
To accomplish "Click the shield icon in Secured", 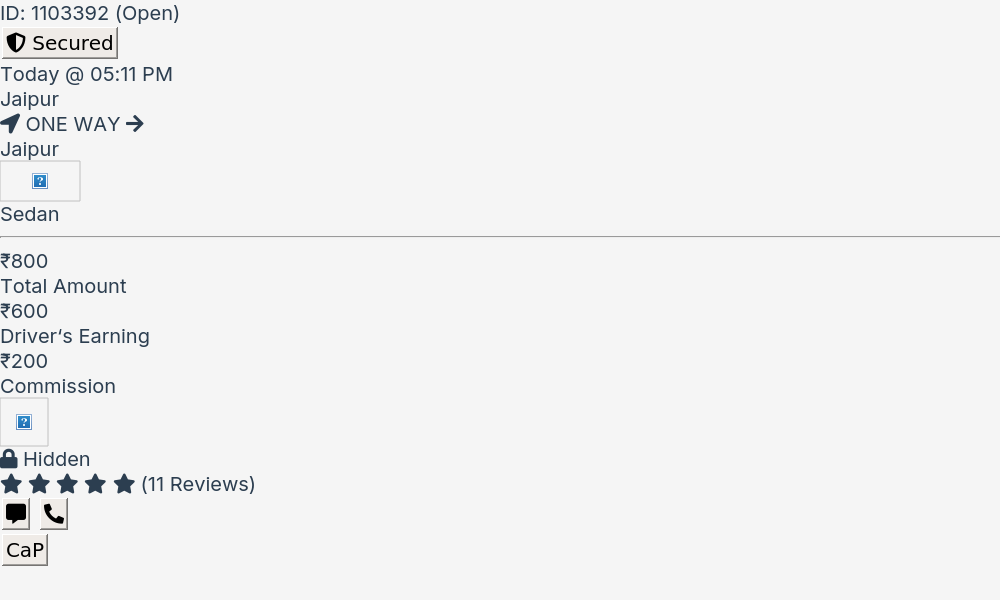I will 16,43.
